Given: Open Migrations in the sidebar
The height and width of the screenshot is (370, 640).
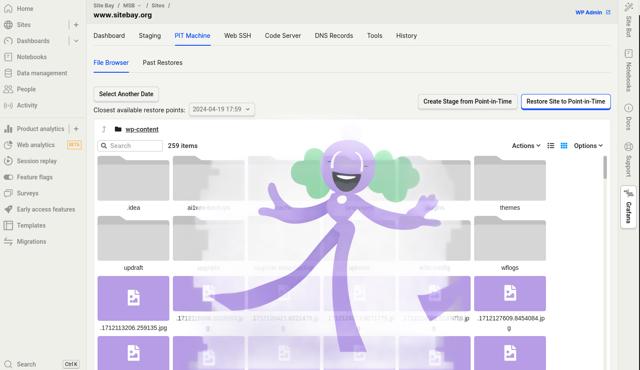Looking at the screenshot, I should (31, 241).
